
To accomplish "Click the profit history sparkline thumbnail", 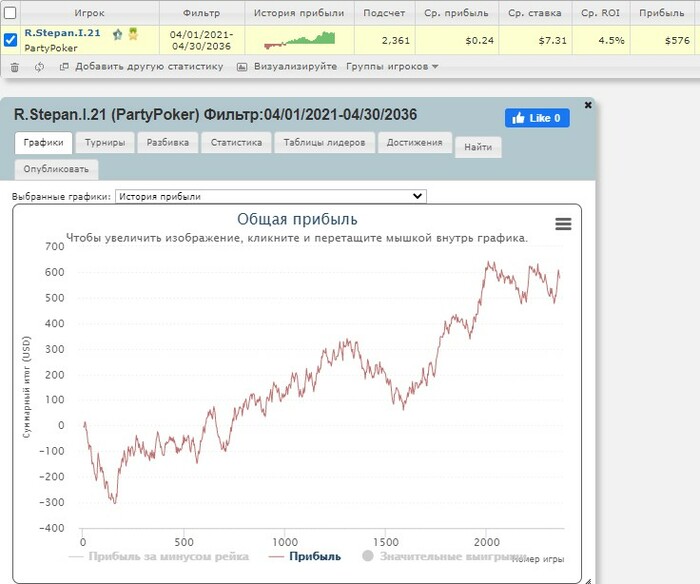I will point(299,40).
